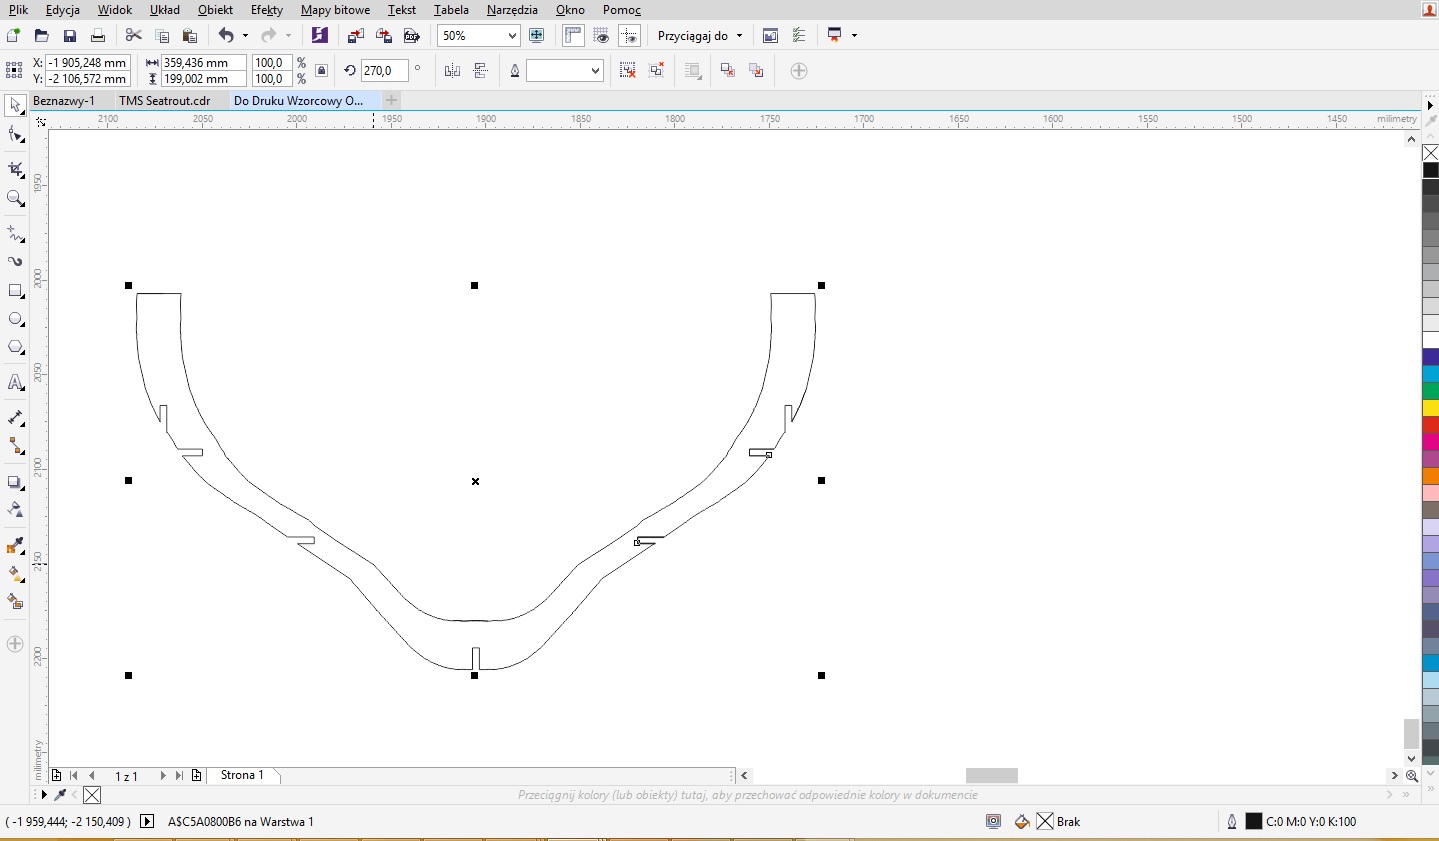Open the zoom level 50% dropdown
This screenshot has height=841, width=1439.
512,36
